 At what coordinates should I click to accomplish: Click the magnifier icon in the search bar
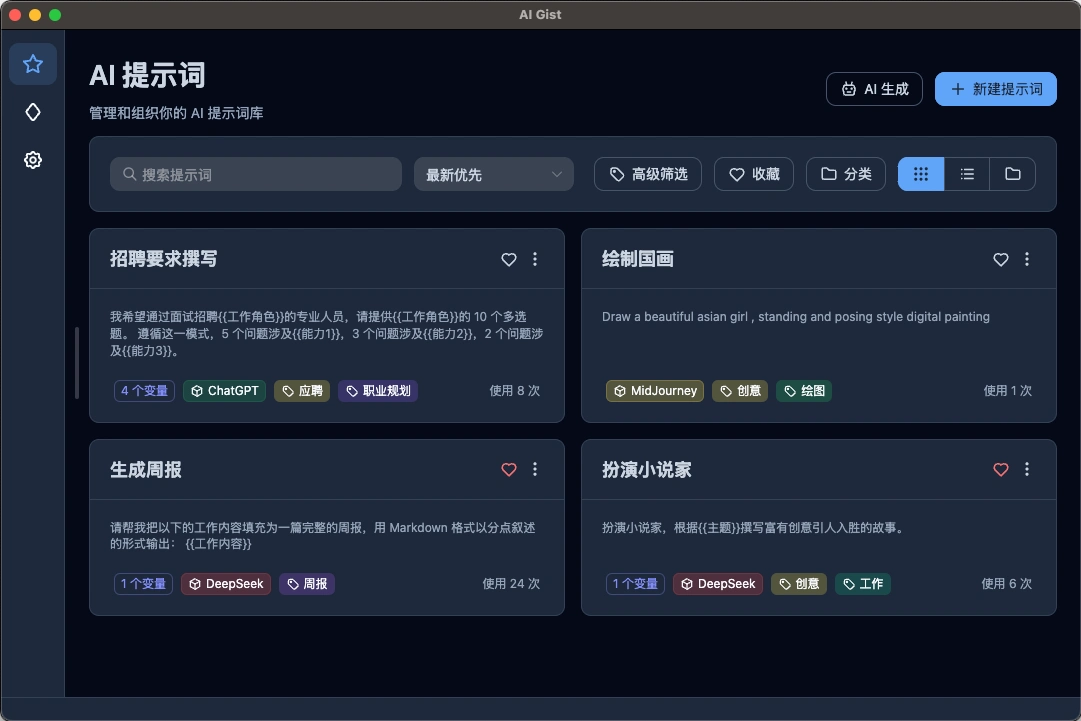coord(129,173)
